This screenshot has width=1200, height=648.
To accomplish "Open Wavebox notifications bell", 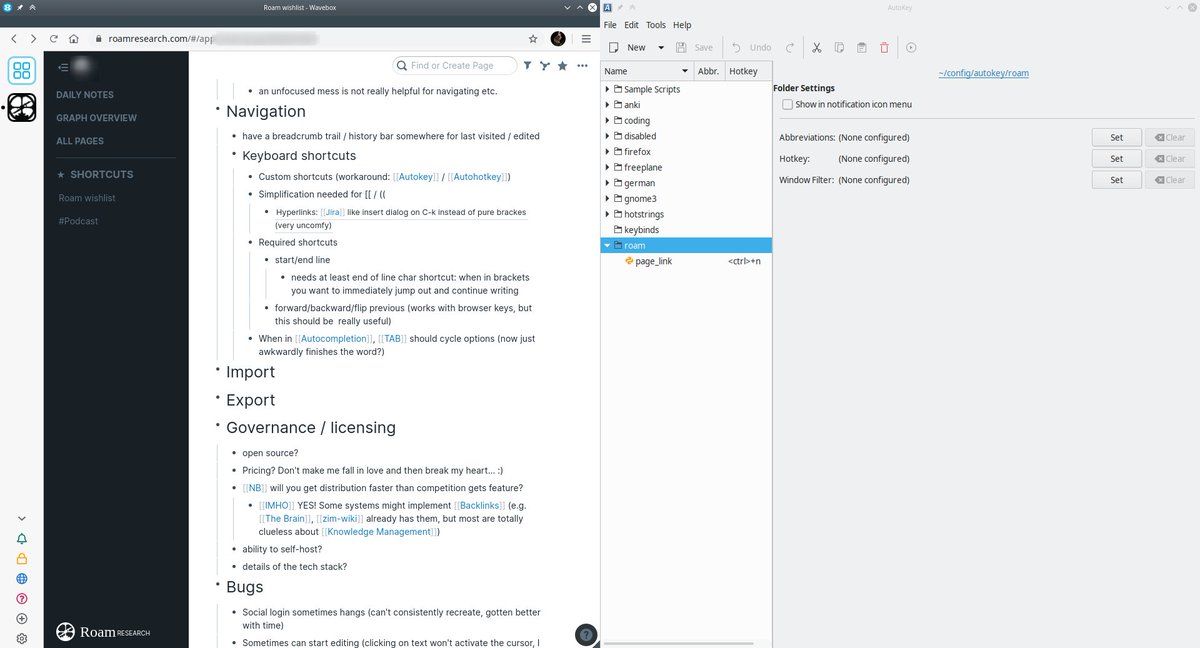I will click(x=22, y=539).
